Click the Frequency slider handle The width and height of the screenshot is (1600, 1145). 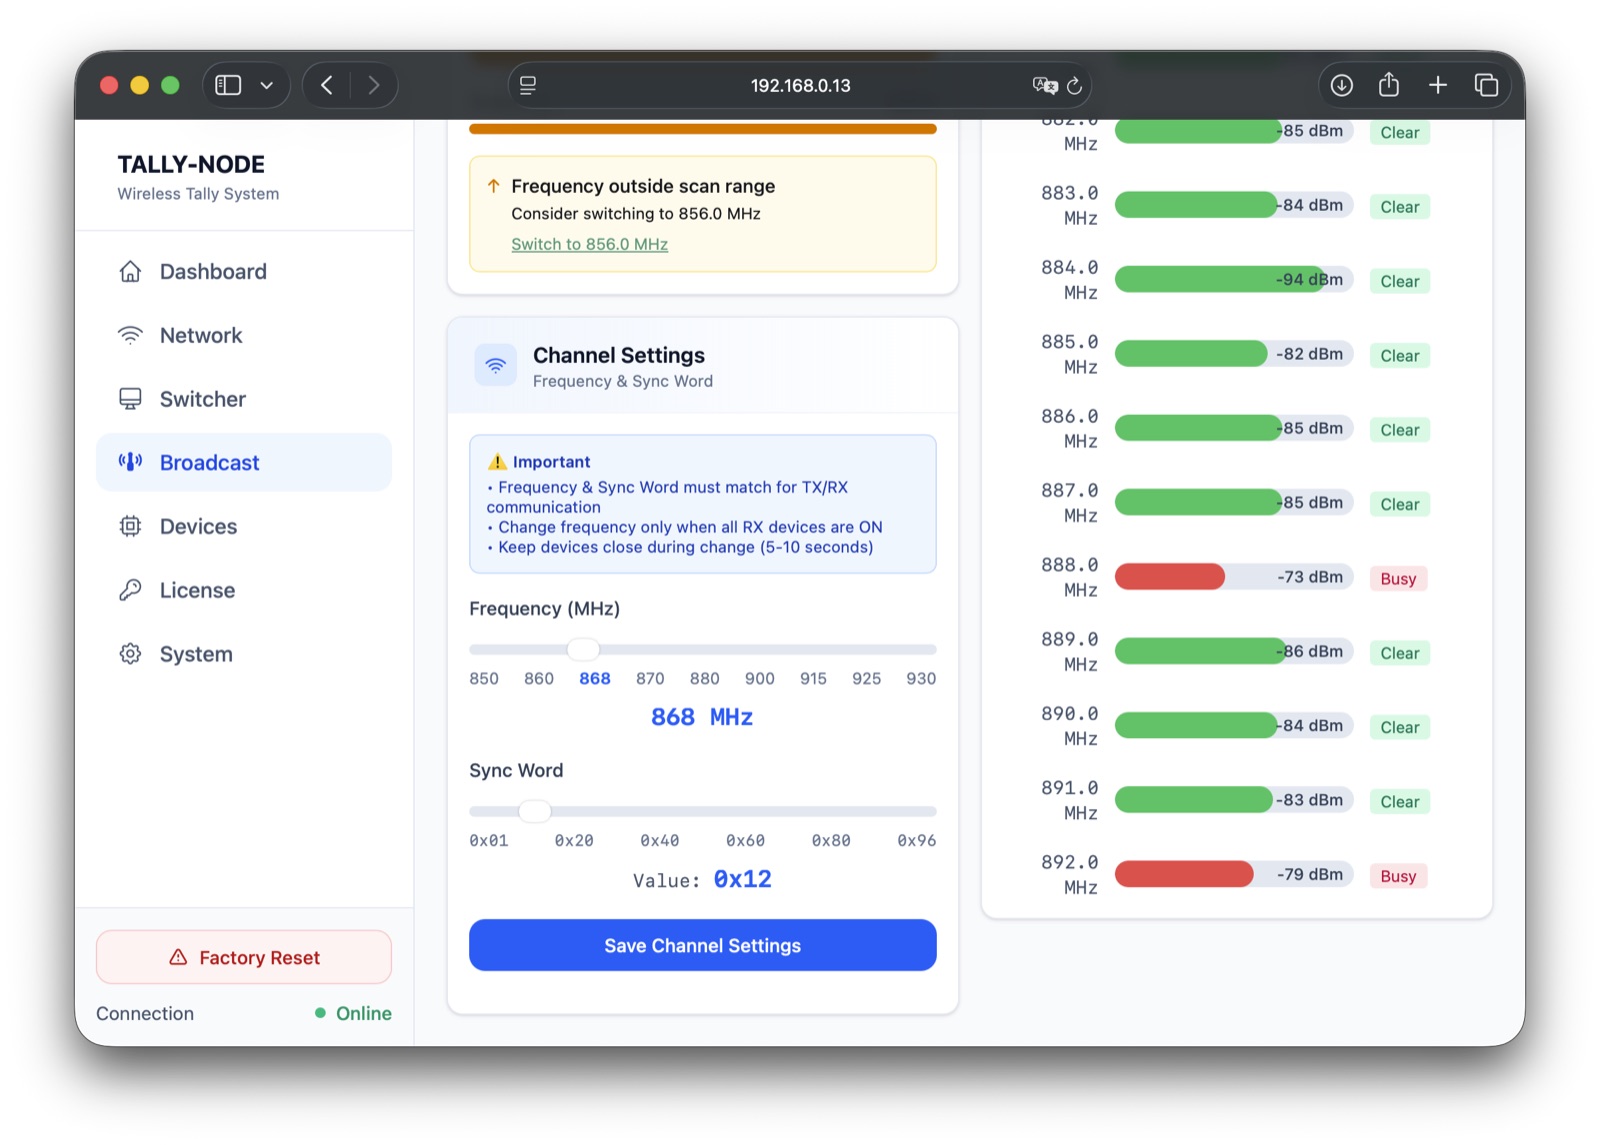click(x=583, y=649)
